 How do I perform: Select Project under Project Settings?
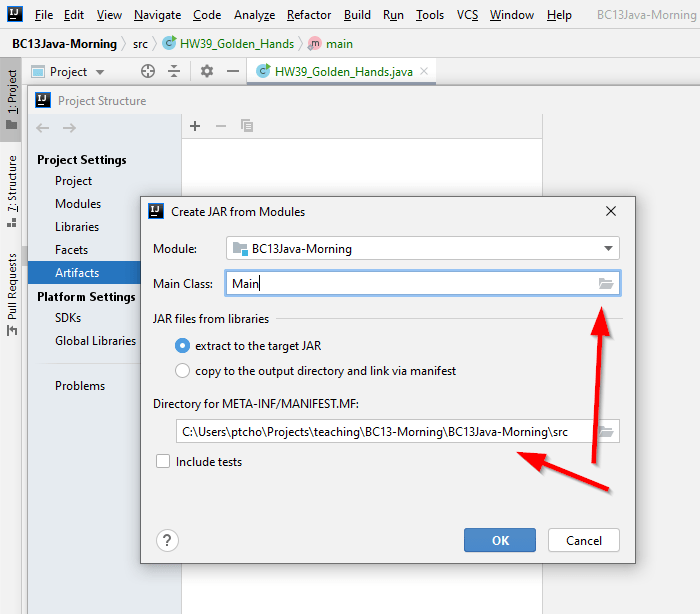pyautogui.click(x=74, y=181)
